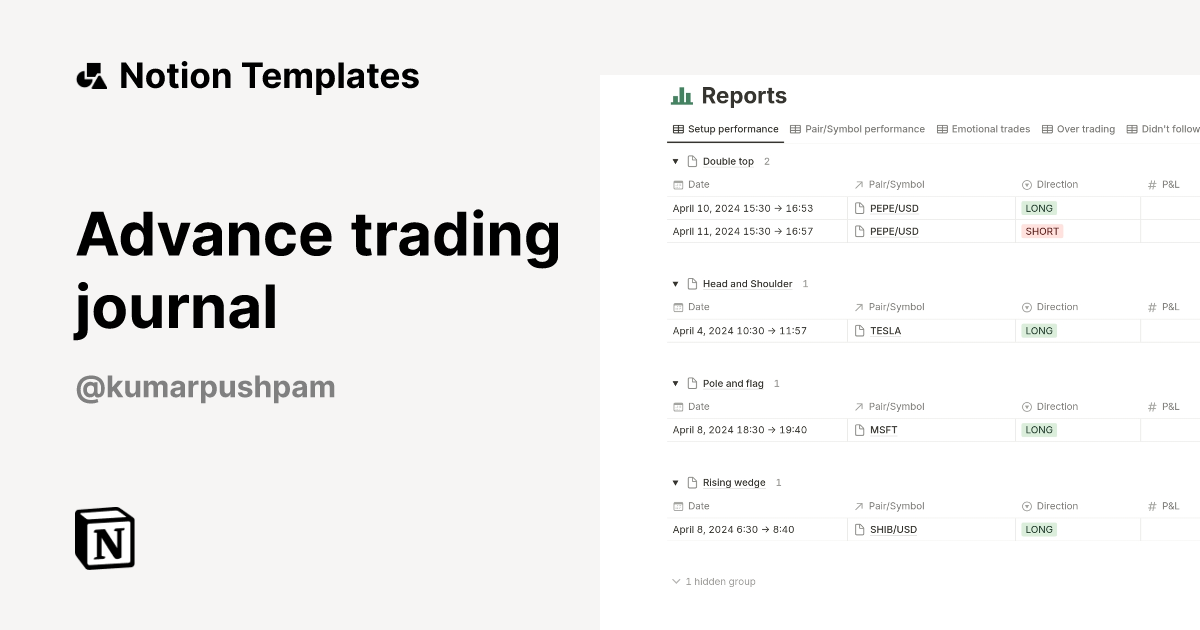Select the Setup performance tab
Image resolution: width=1200 pixels, height=630 pixels.
tap(726, 128)
